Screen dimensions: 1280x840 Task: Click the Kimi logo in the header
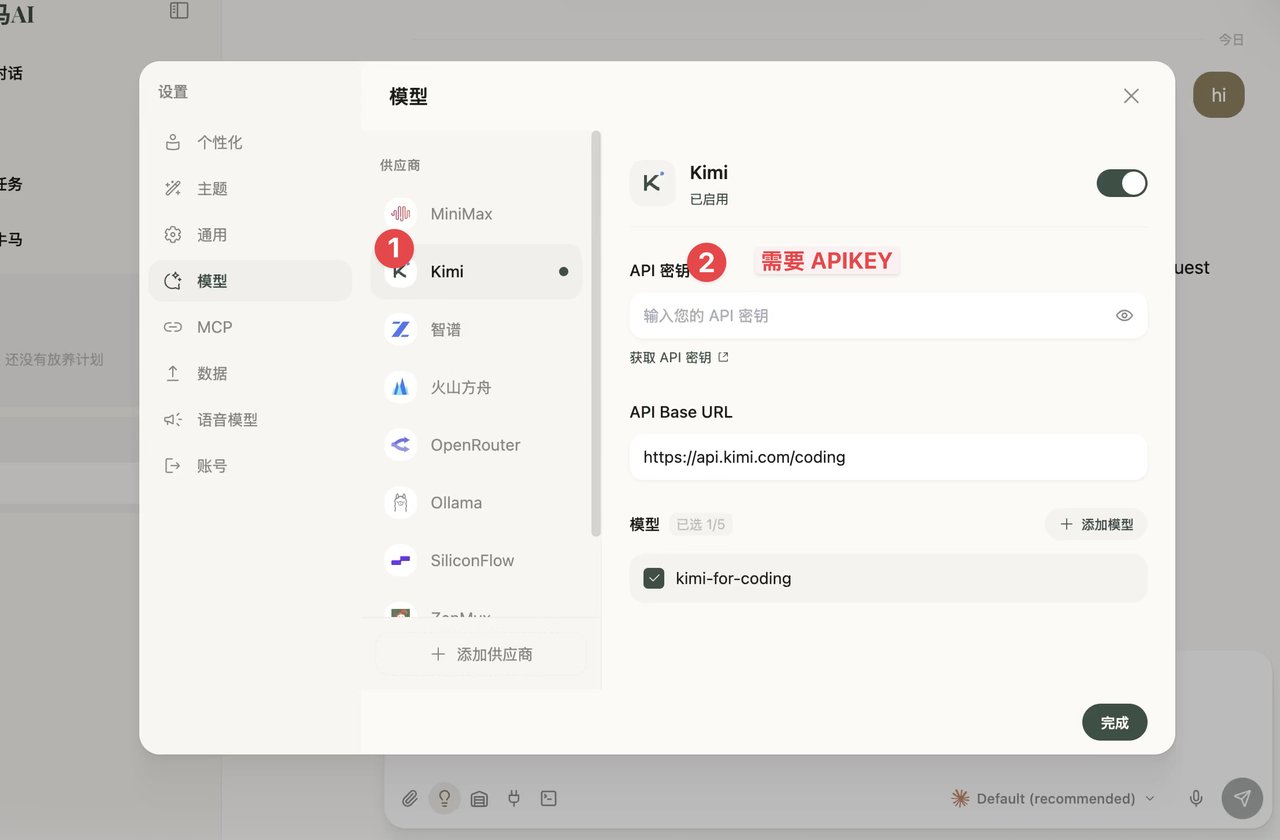[x=653, y=183]
